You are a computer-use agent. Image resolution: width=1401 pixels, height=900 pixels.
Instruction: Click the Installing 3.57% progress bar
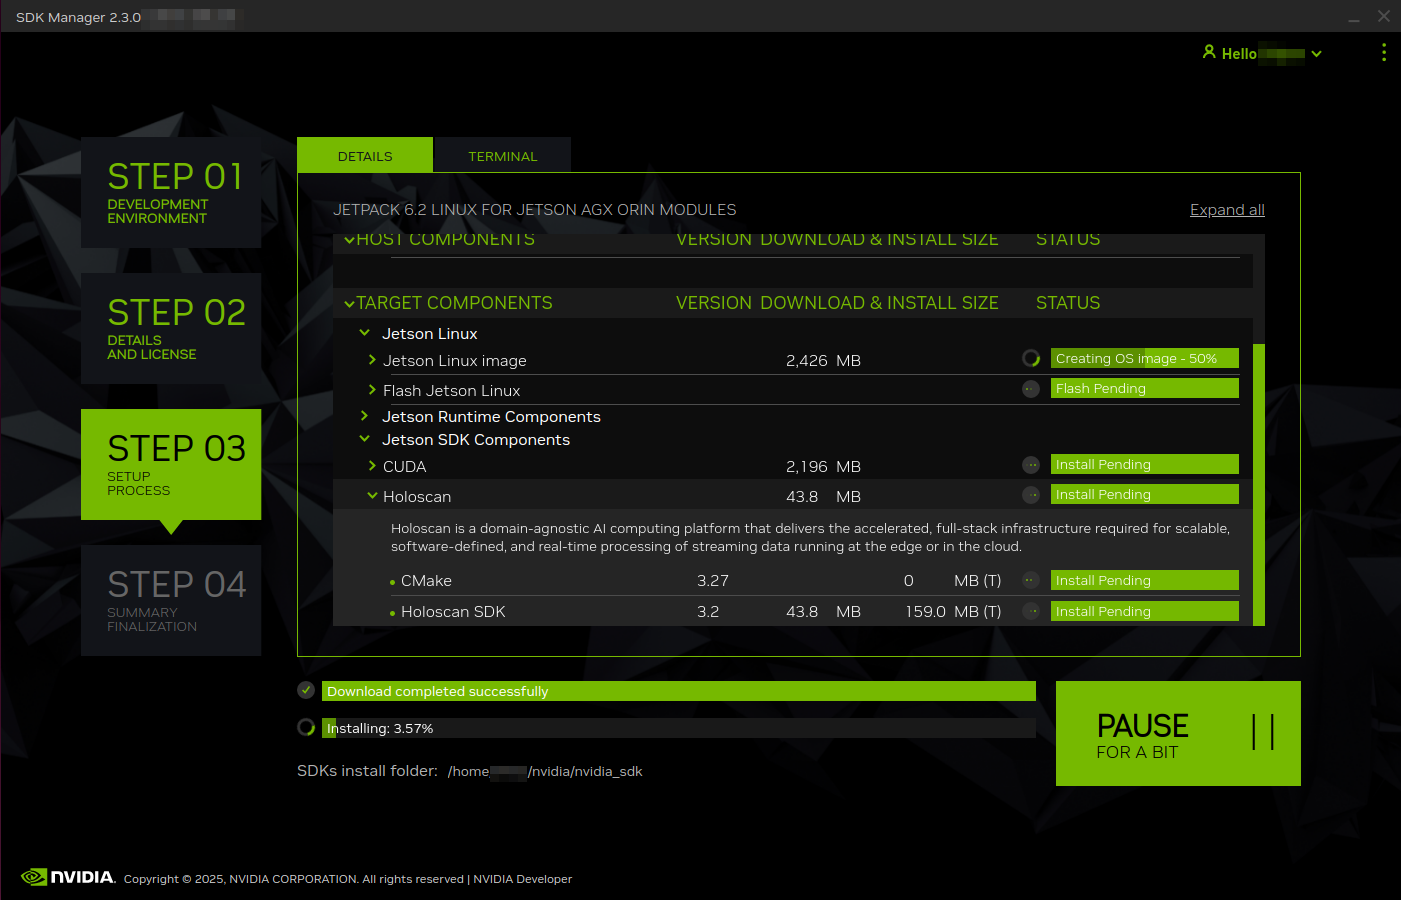click(x=679, y=728)
